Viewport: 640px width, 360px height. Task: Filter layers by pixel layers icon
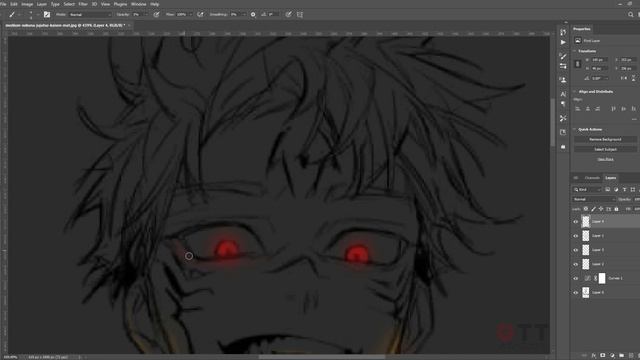608,189
